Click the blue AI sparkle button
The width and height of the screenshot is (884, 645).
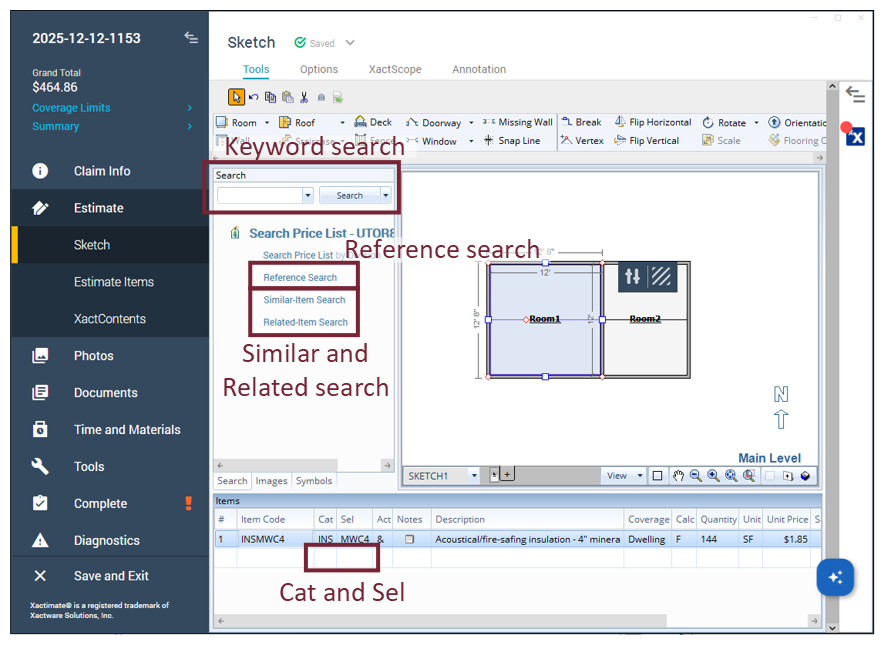tap(835, 577)
